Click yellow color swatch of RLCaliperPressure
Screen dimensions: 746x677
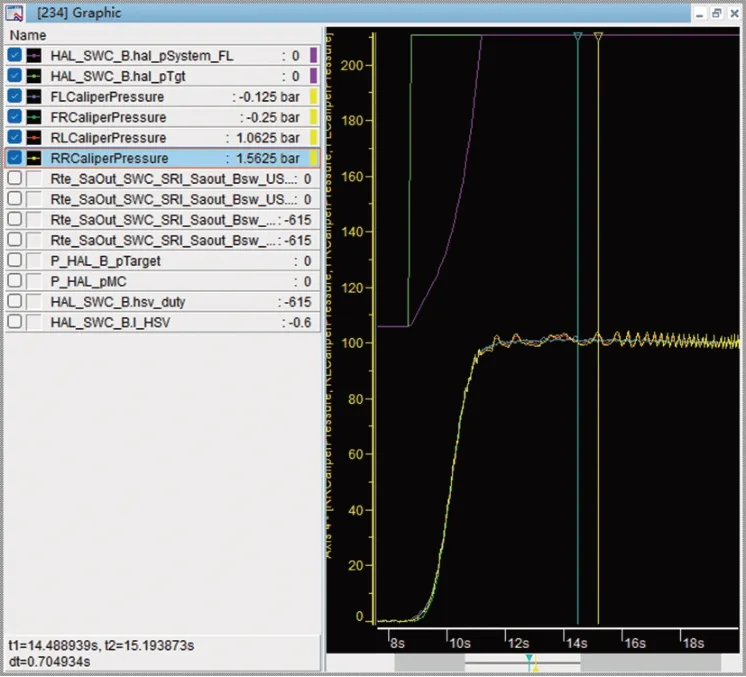pyautogui.click(x=314, y=137)
